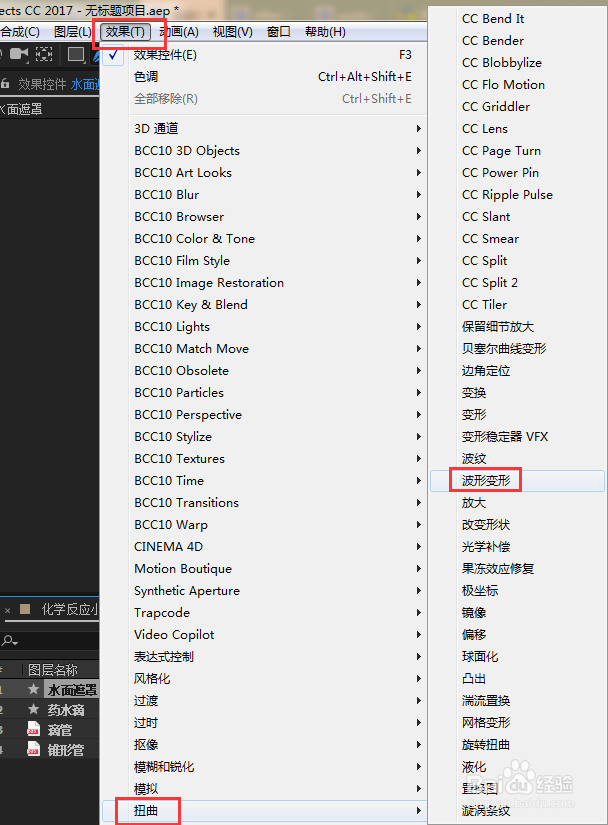The width and height of the screenshot is (608, 825).
Task: Click the file icon of 滴管 layer
Action: point(33,729)
